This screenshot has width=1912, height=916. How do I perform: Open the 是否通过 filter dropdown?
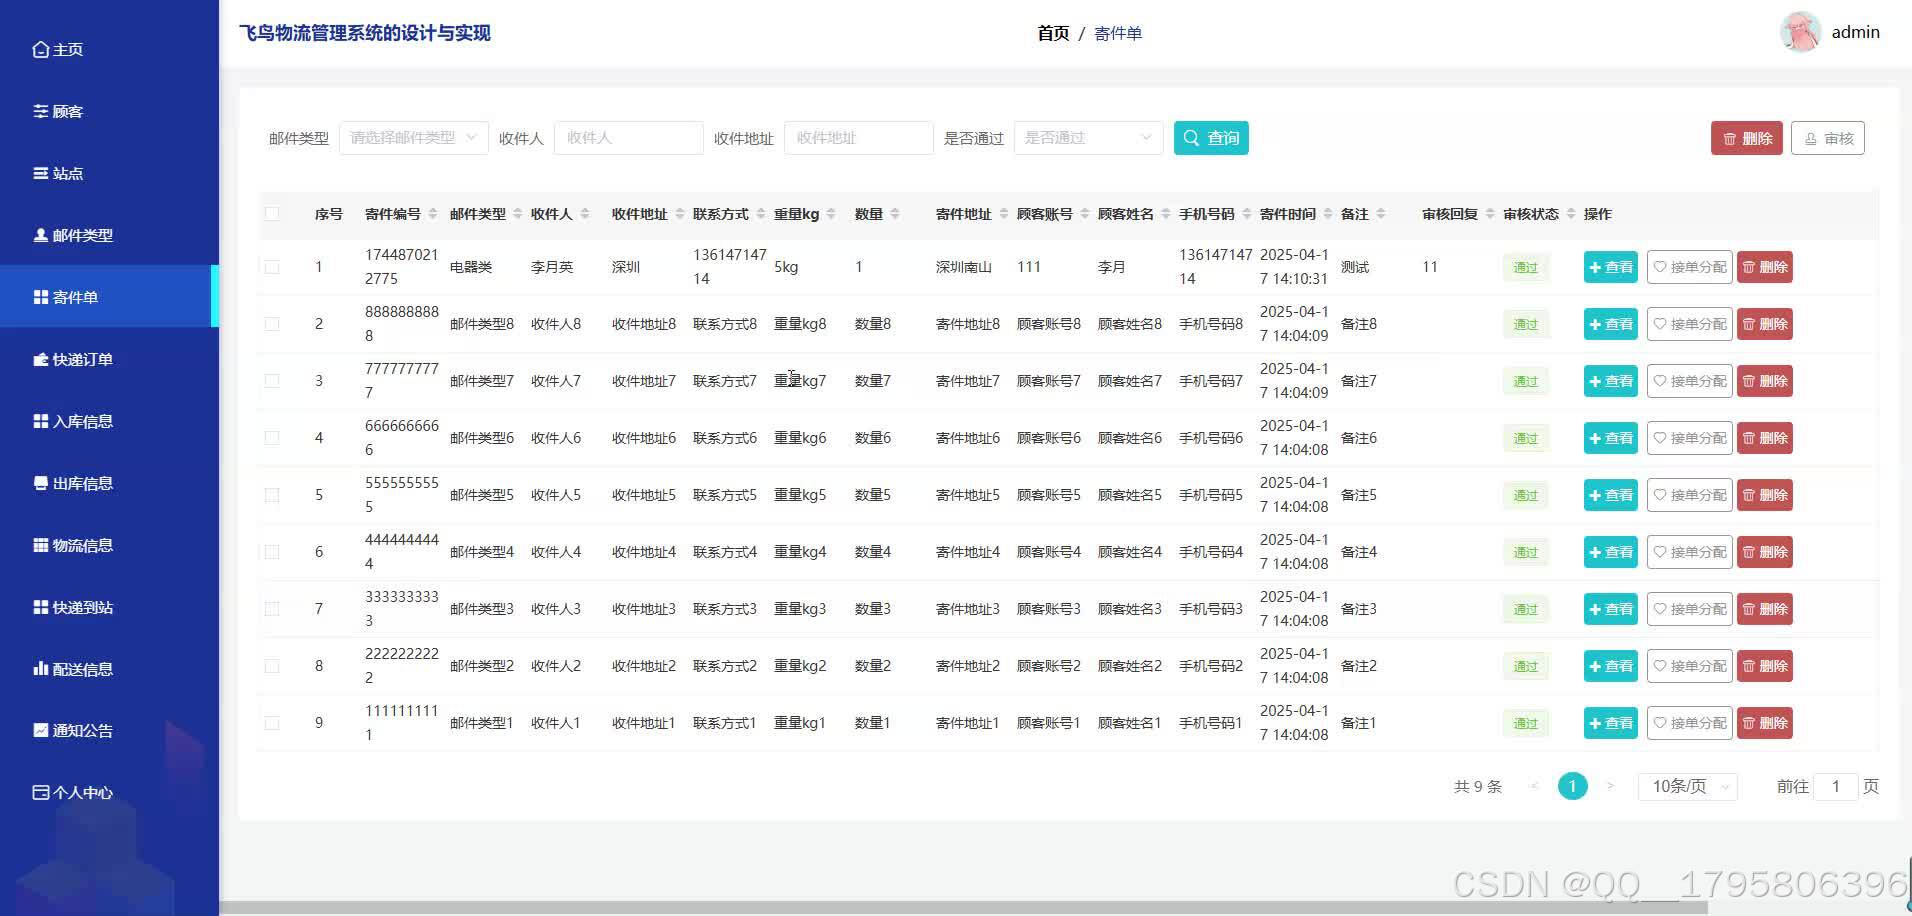(1088, 138)
